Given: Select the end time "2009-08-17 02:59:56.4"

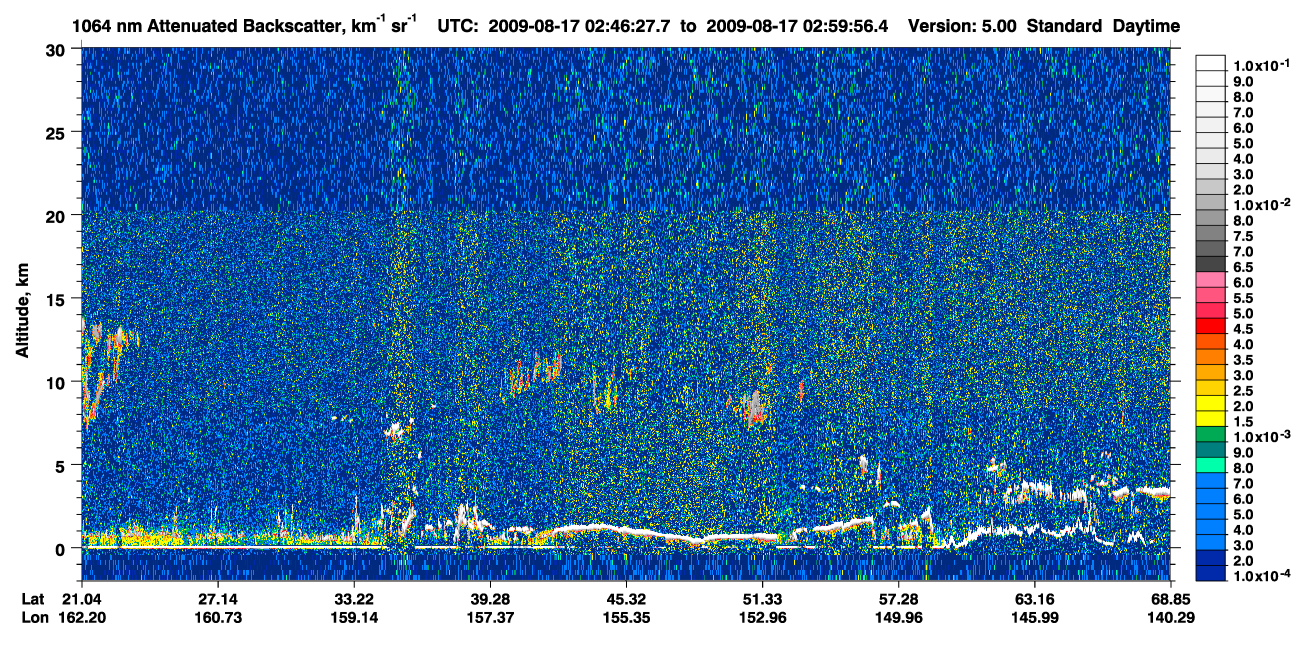Looking at the screenshot, I should click(799, 26).
